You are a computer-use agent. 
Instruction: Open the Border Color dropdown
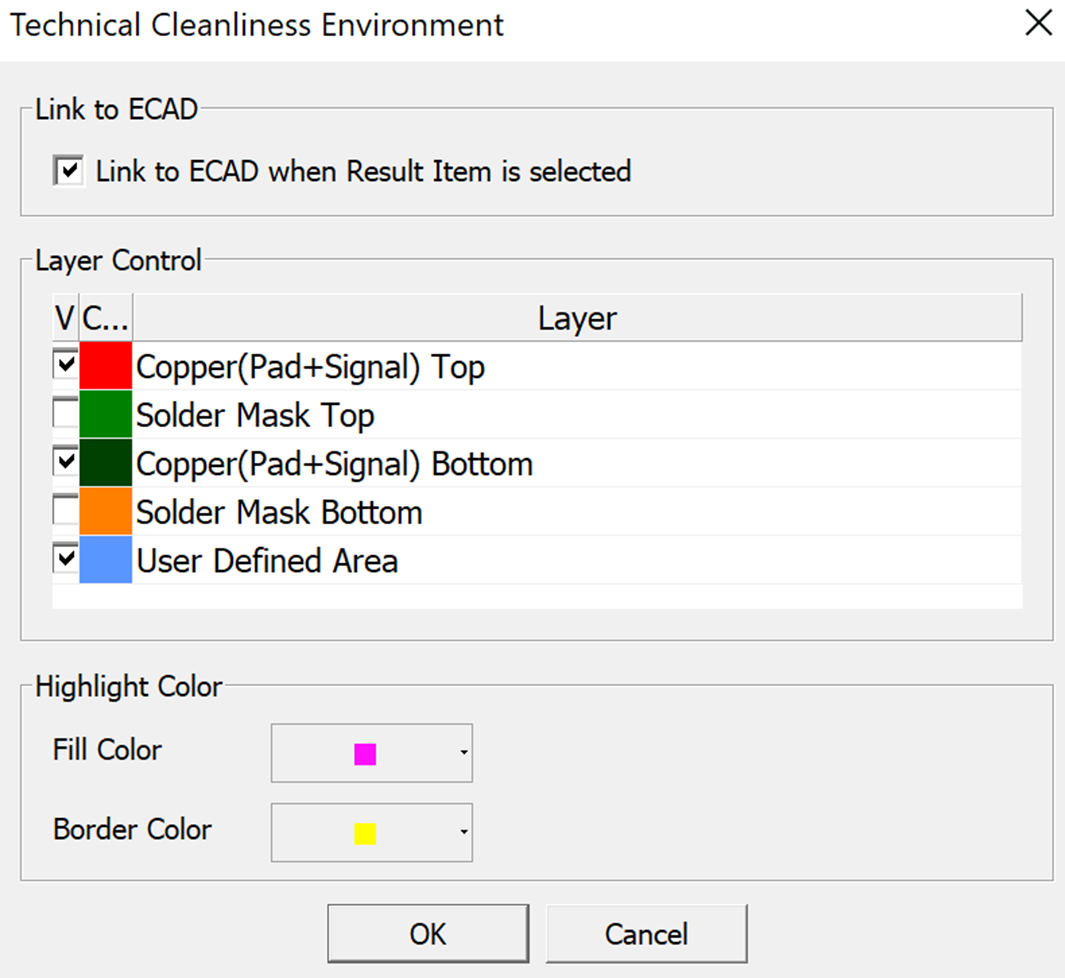click(x=372, y=832)
